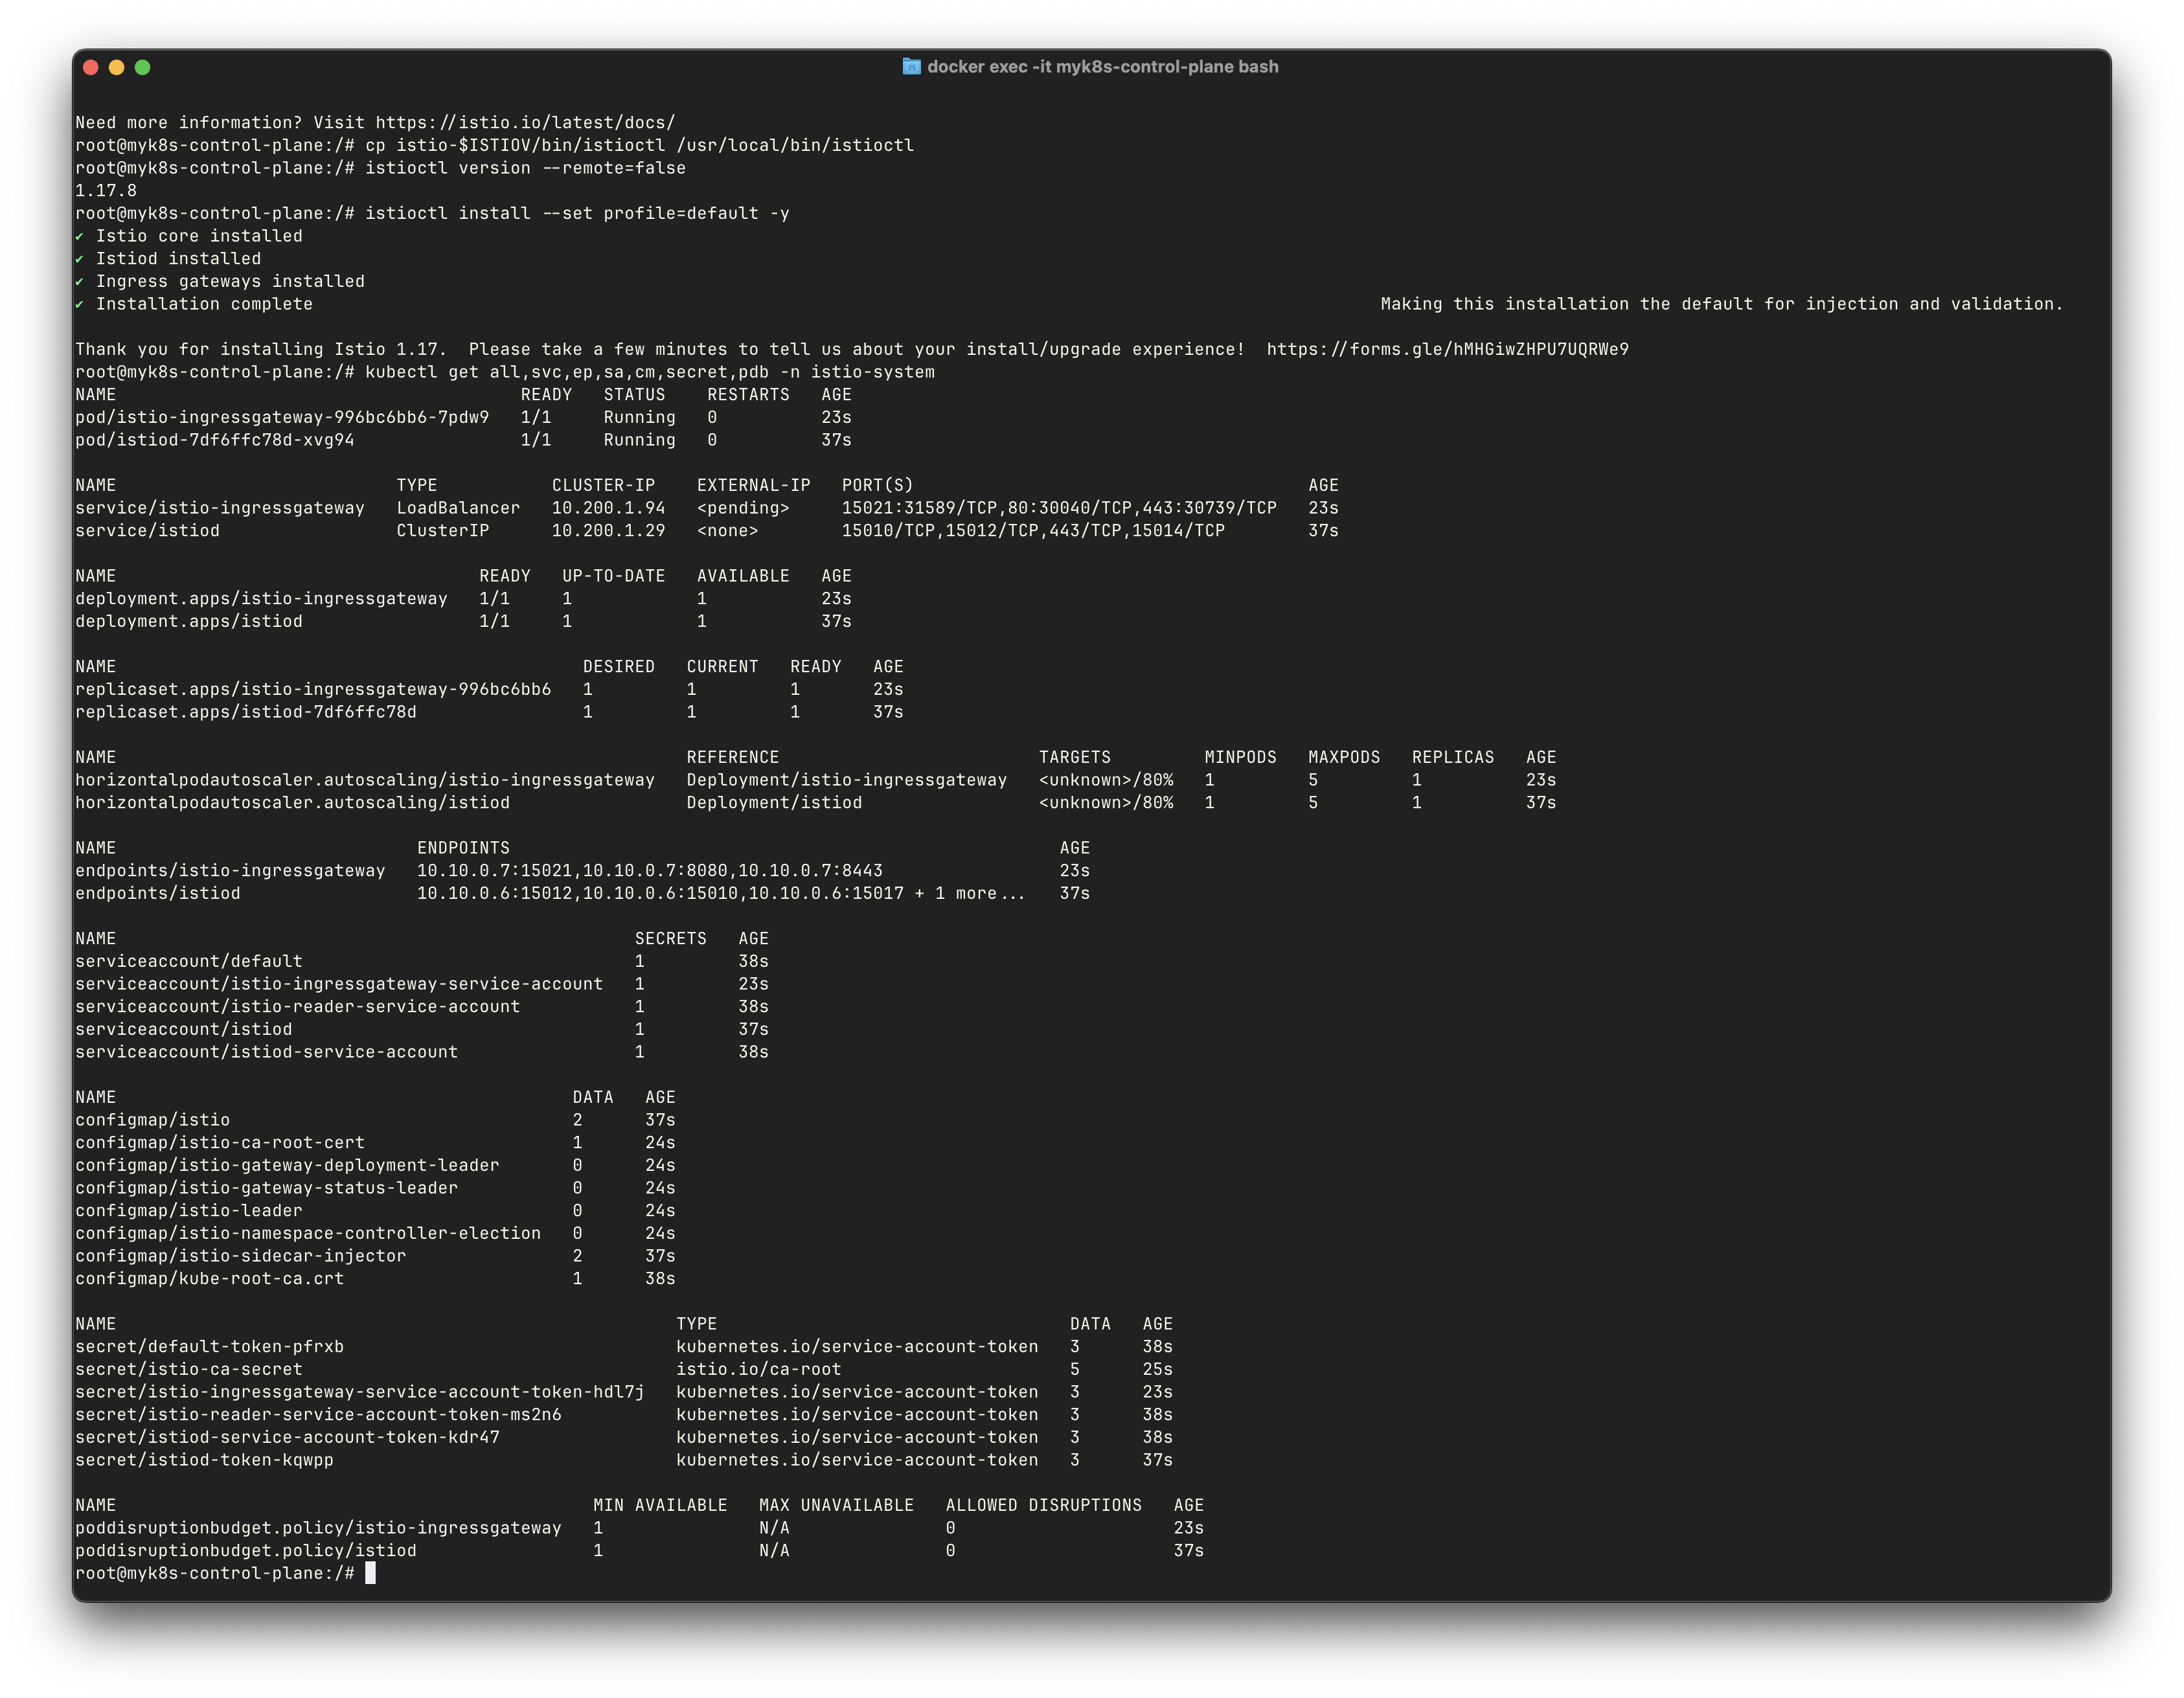Click pod/istio-ingressgateway-996bc6bb6-7pdw9 name
2184x1698 pixels.
282,417
